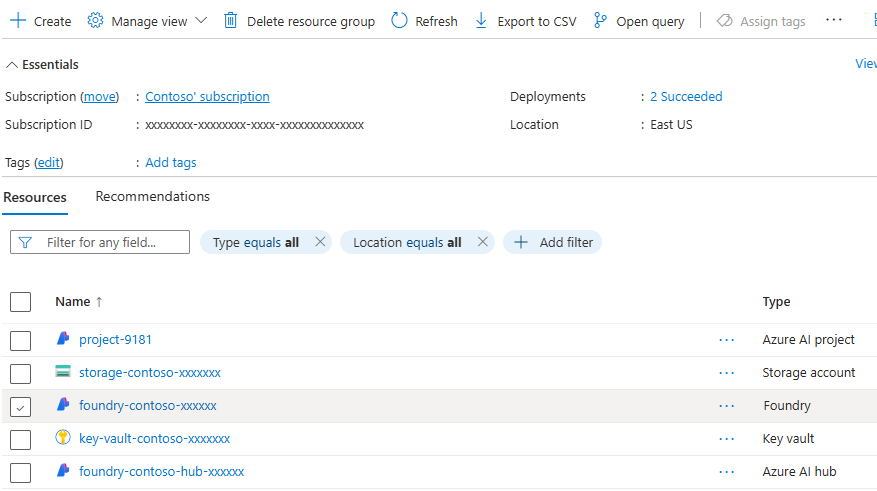Remove the Location equals all filter

(483, 242)
